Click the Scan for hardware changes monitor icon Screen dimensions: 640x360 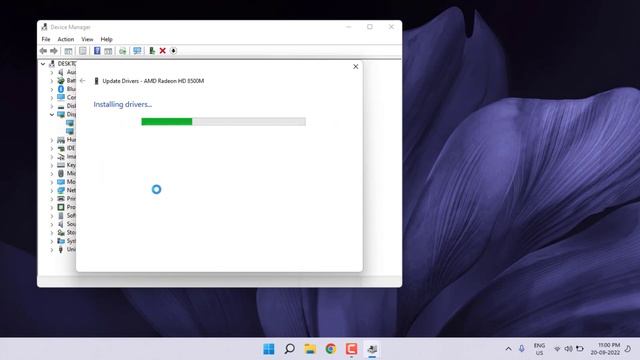click(137, 51)
